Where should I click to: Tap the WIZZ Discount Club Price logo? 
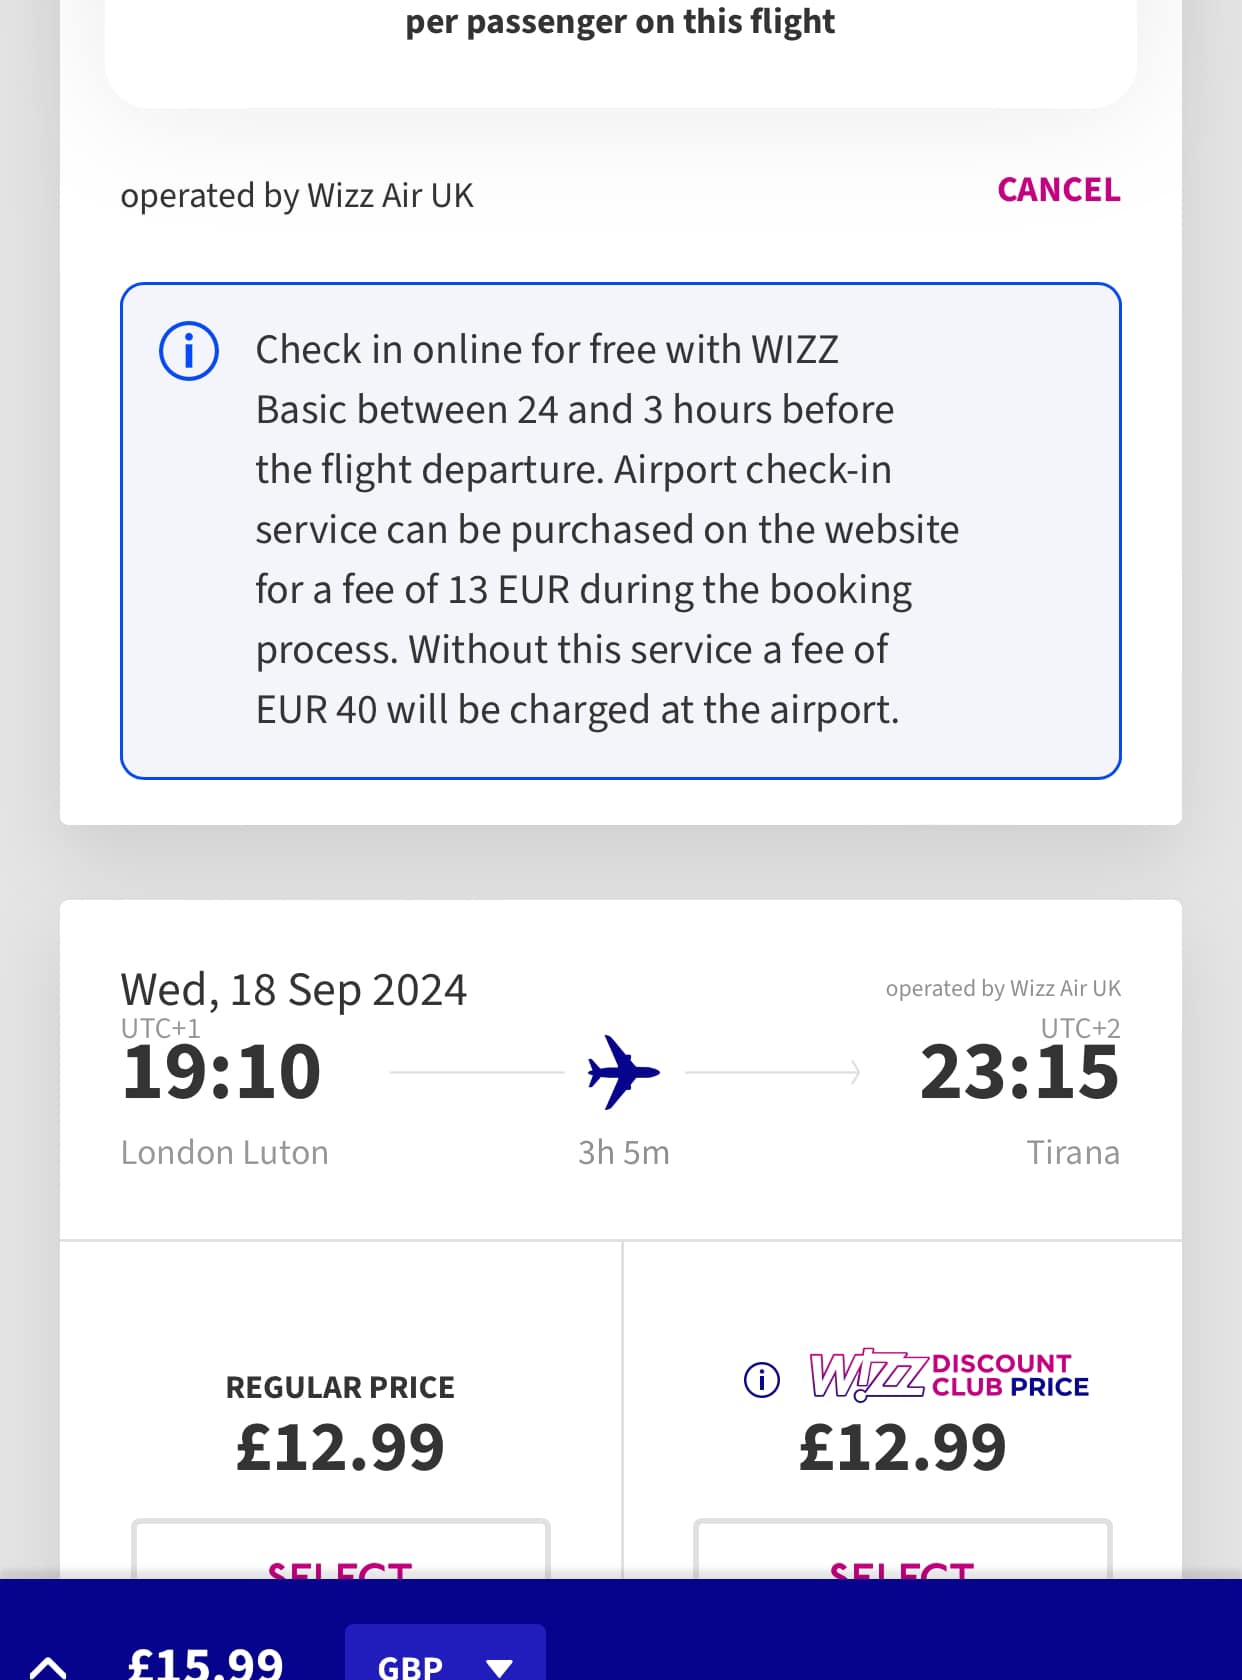point(949,1375)
